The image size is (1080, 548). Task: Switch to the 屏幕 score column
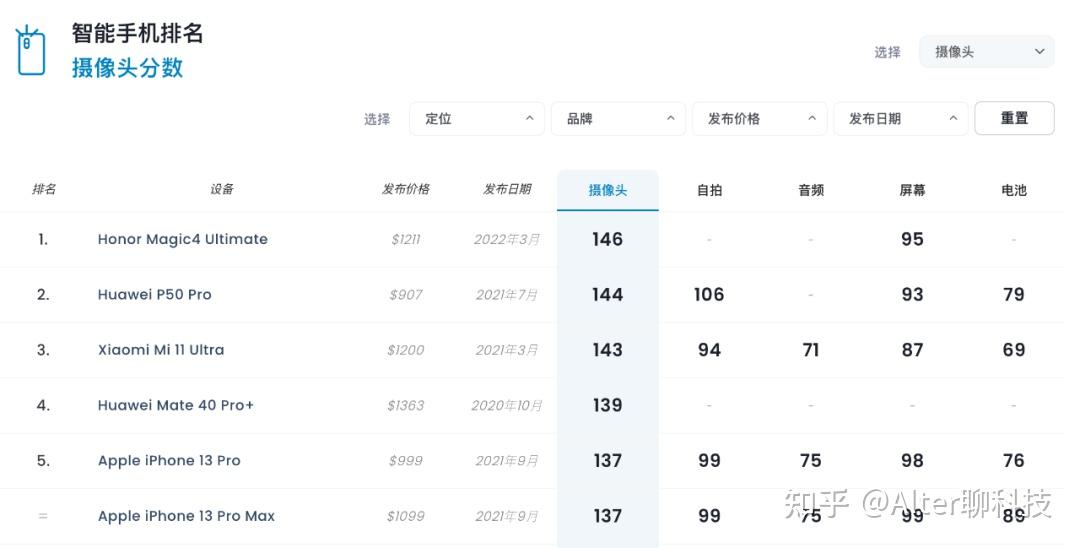912,190
